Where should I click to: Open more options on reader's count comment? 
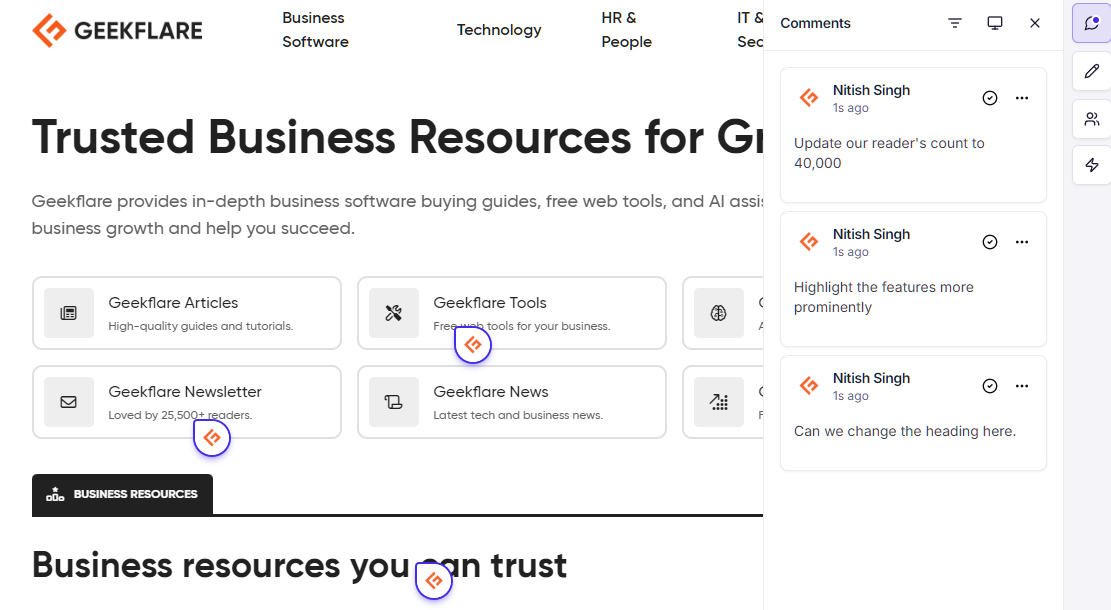(1022, 98)
